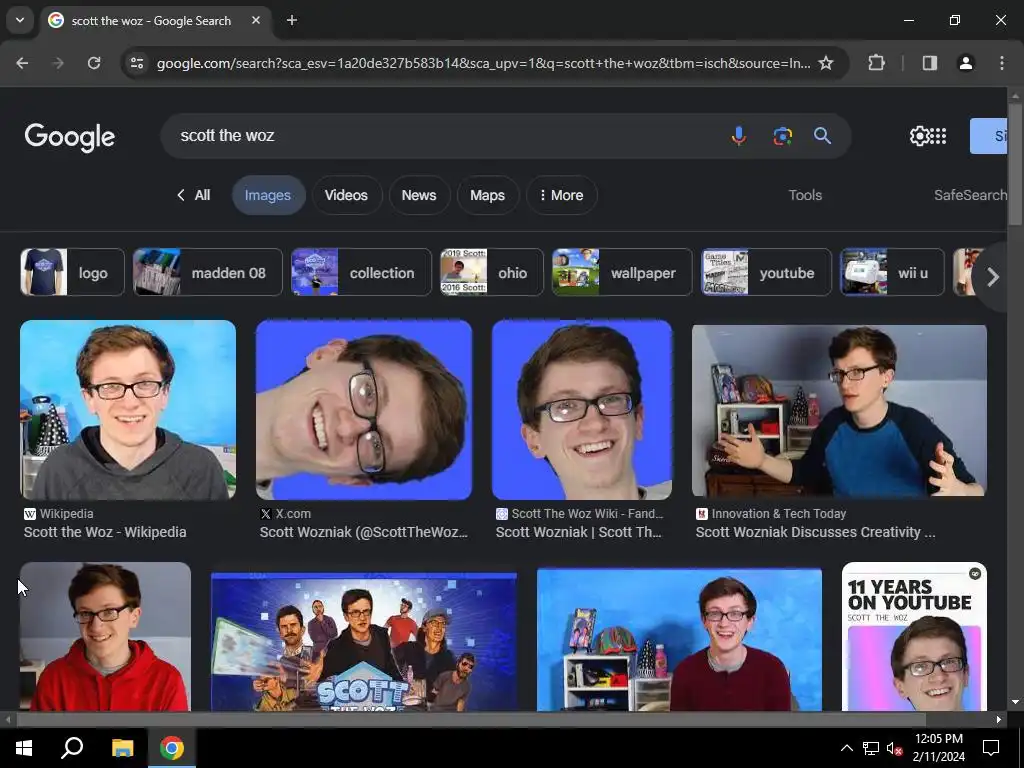Screen dimensions: 1024x768
Task: Open the Scott The Woz Wiki thumbnail
Action: coord(582,409)
